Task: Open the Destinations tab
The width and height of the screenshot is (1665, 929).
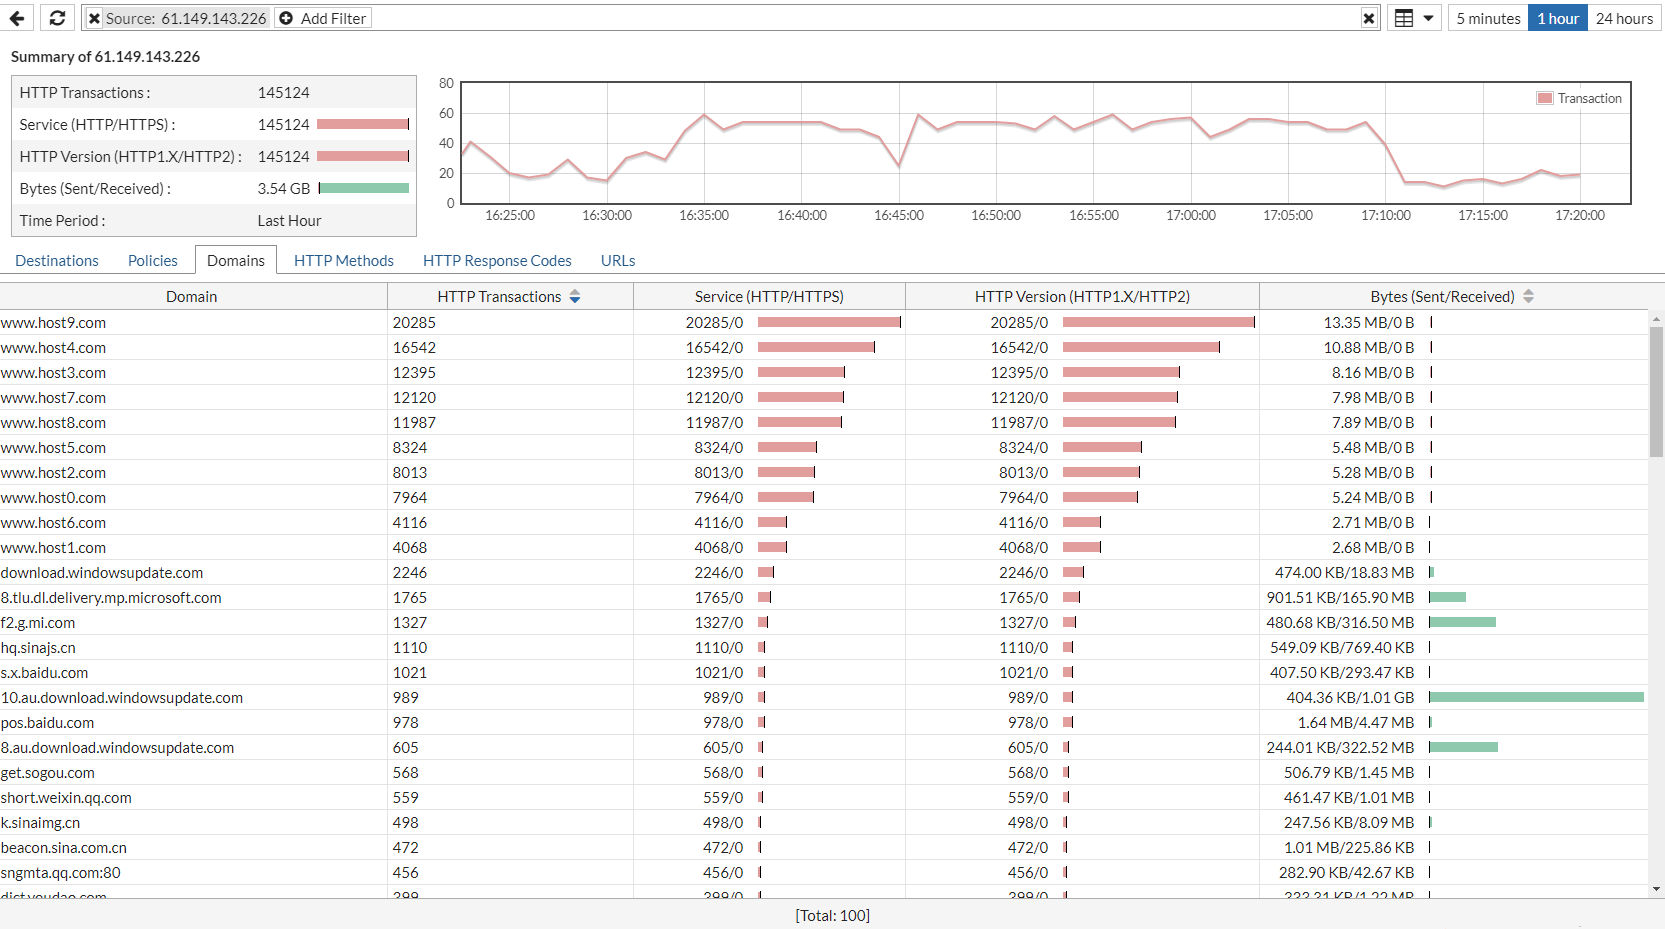Action: point(57,260)
